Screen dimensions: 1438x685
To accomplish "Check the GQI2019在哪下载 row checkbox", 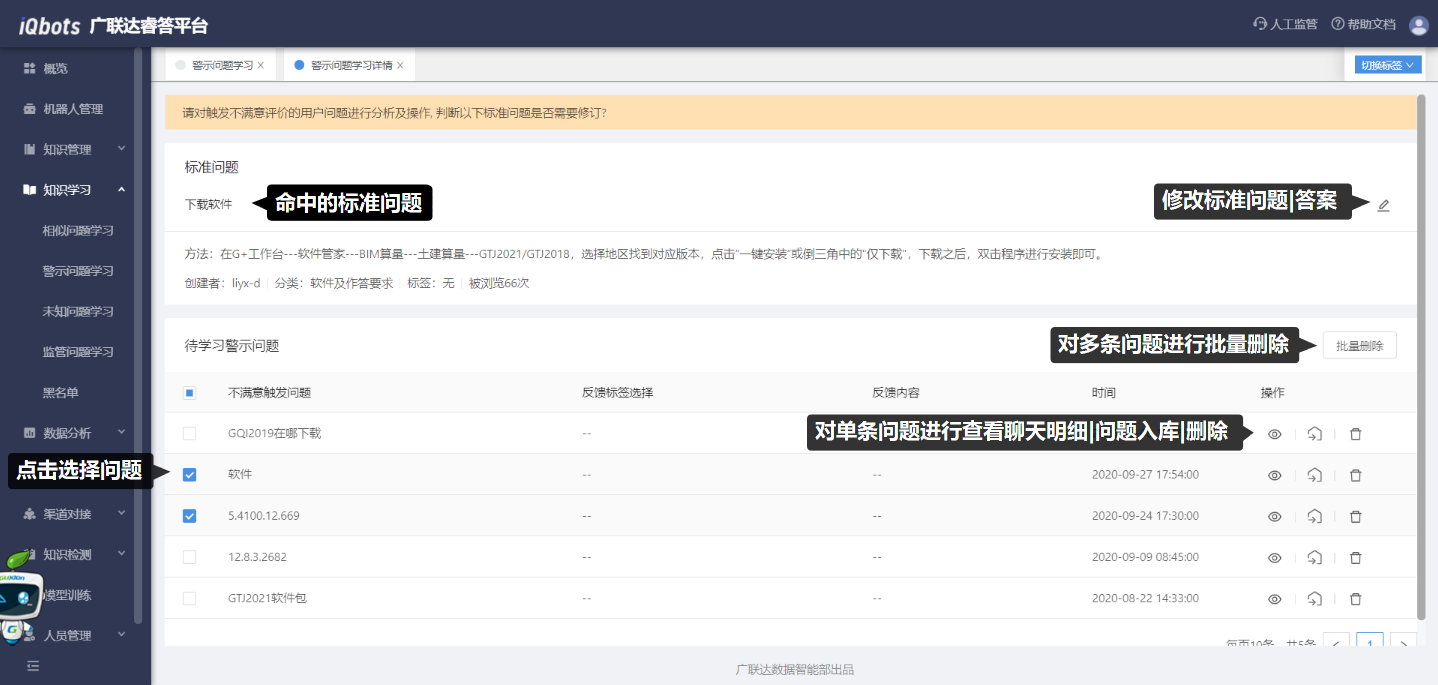I will tap(190, 434).
